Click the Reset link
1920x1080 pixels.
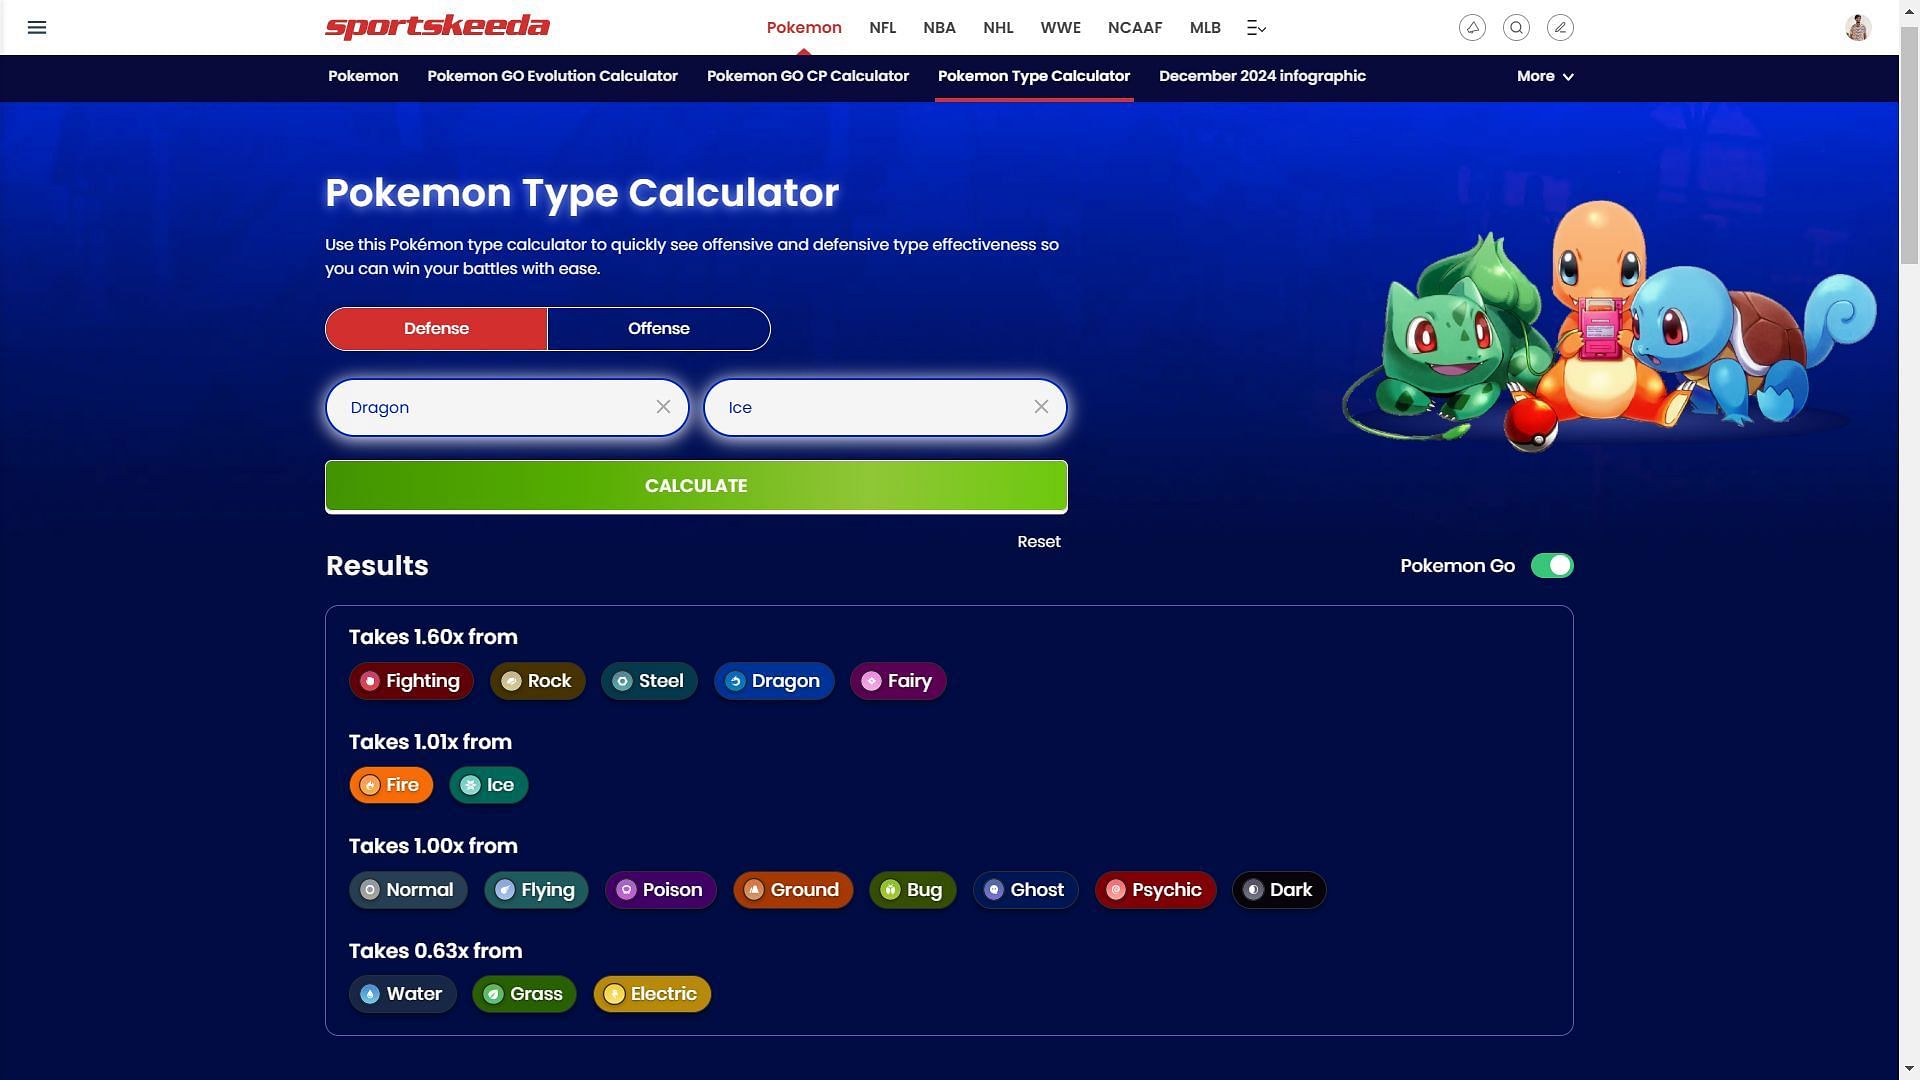[x=1039, y=541]
